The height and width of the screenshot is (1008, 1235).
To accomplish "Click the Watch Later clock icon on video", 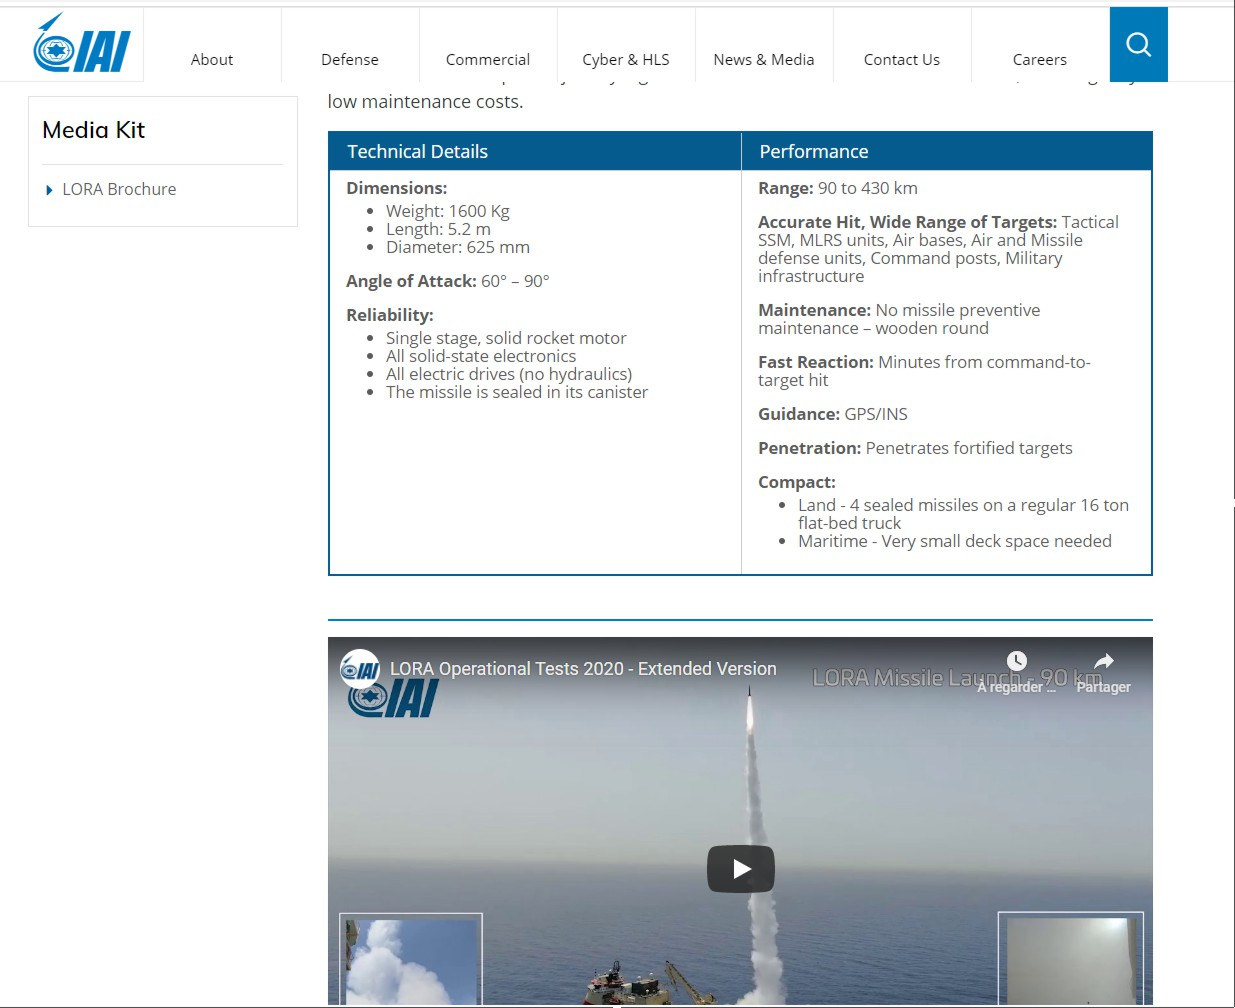I will point(1016,661).
